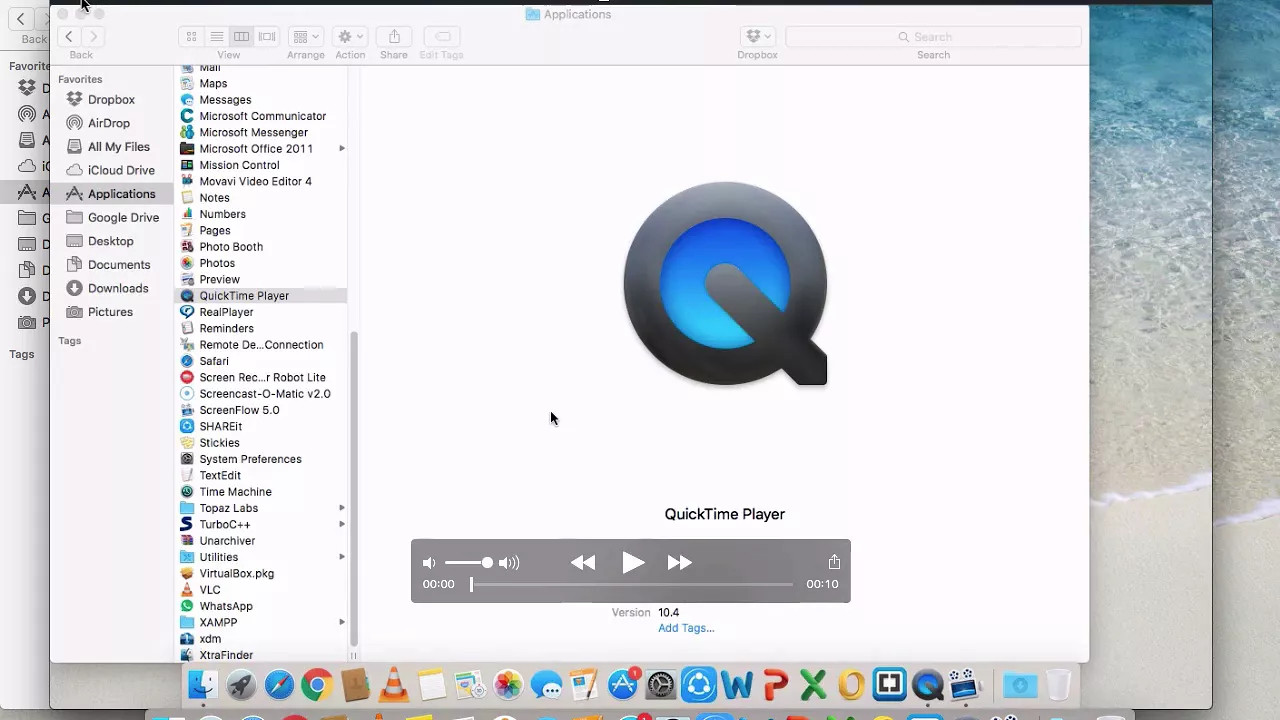Select Applications in sidebar
The image size is (1280, 720).
[121, 194]
